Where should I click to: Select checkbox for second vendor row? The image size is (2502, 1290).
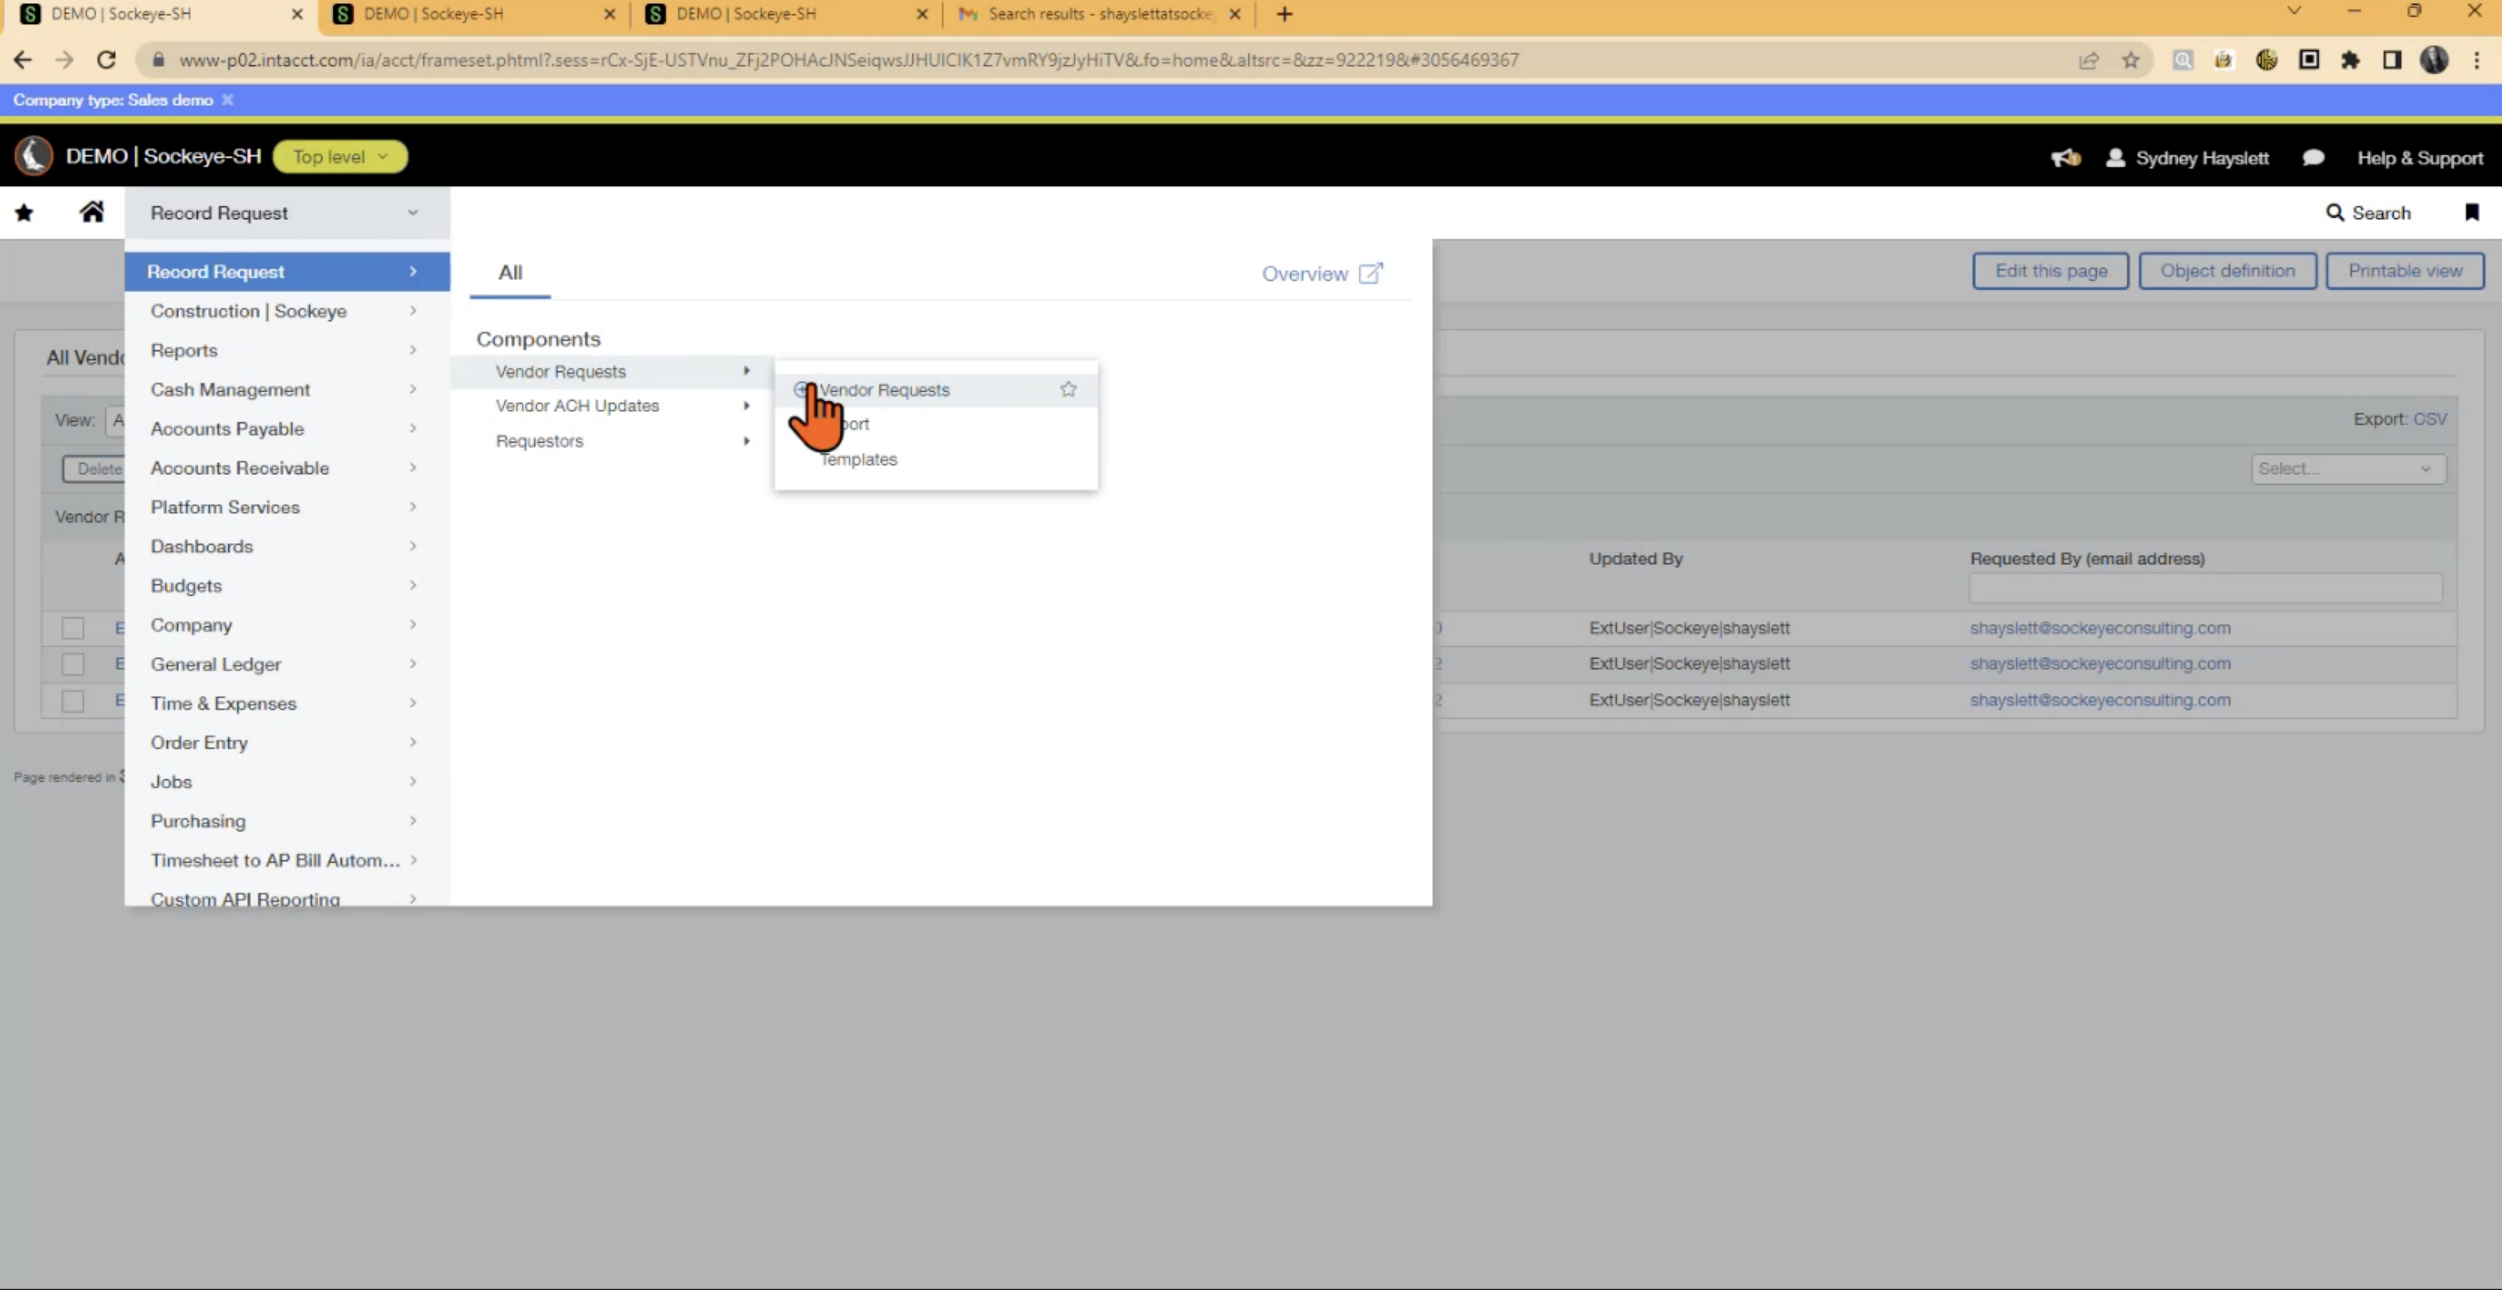(71, 663)
